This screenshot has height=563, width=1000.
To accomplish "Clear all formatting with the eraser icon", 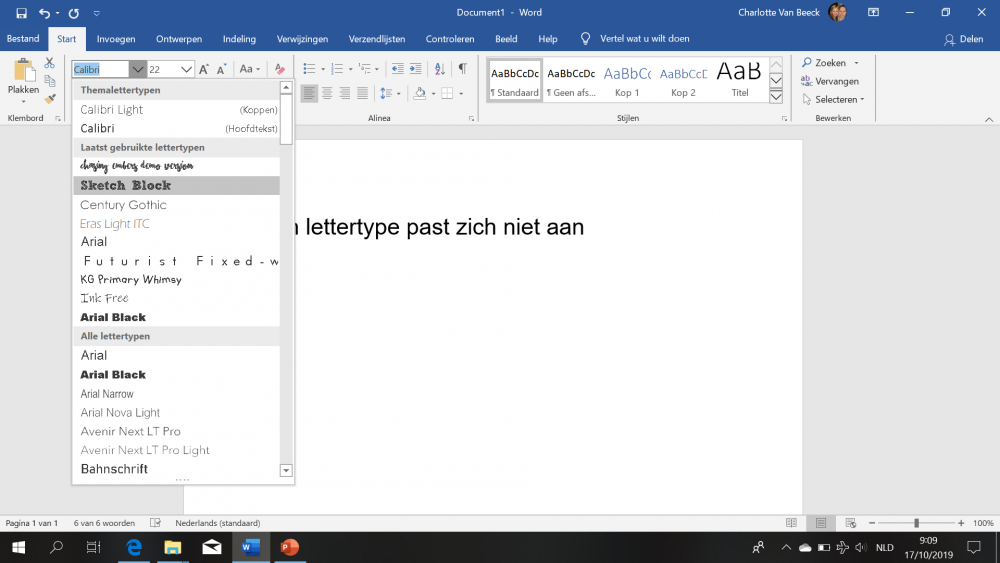I will [x=280, y=69].
